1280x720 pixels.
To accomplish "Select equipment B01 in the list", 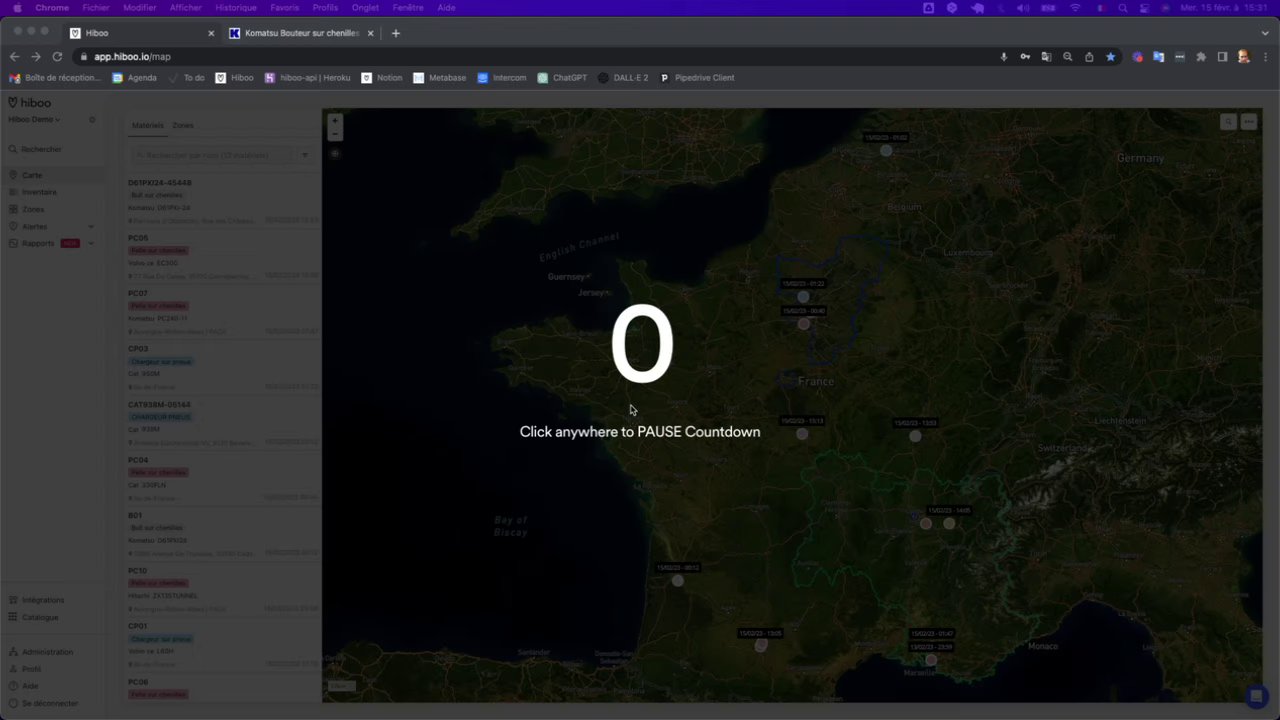I will [223, 535].
